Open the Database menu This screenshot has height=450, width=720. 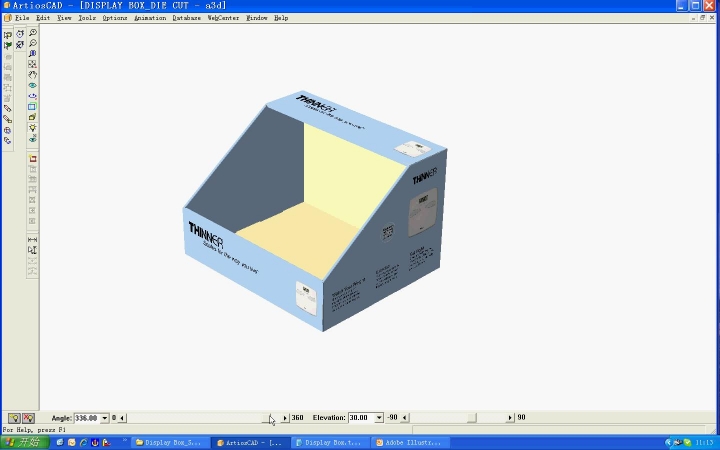187,18
